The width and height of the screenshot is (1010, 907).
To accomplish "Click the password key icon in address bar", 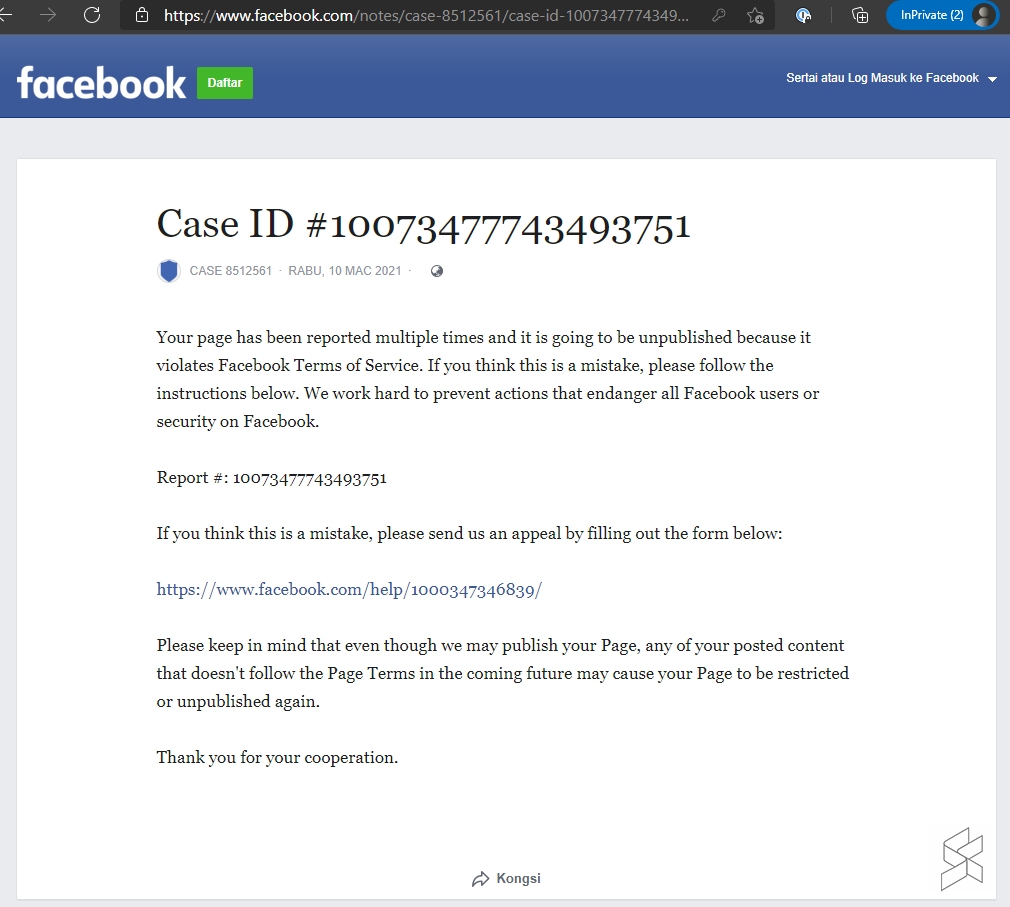I will click(718, 15).
